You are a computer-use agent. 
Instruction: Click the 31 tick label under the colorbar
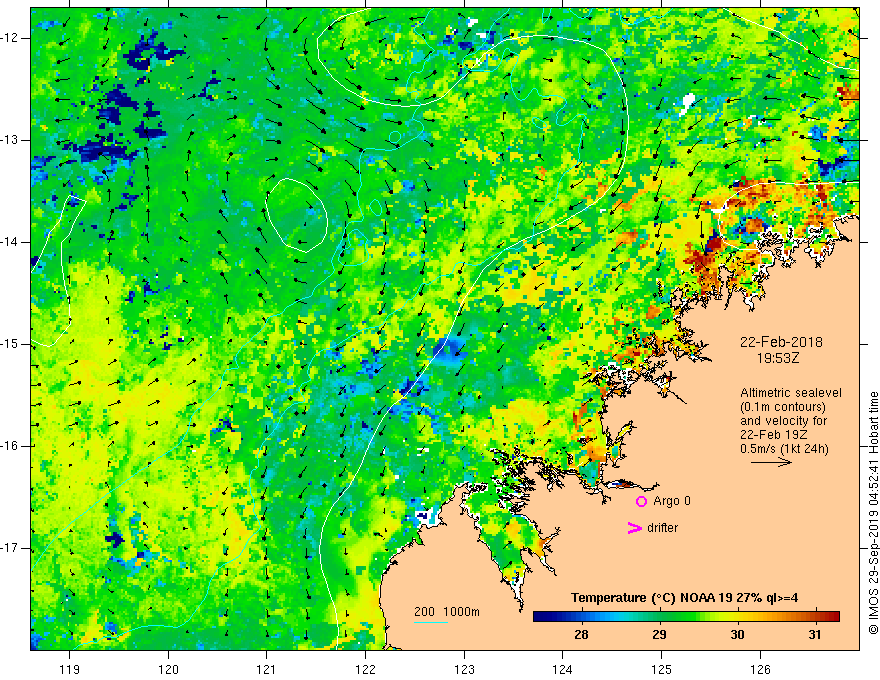click(x=815, y=635)
